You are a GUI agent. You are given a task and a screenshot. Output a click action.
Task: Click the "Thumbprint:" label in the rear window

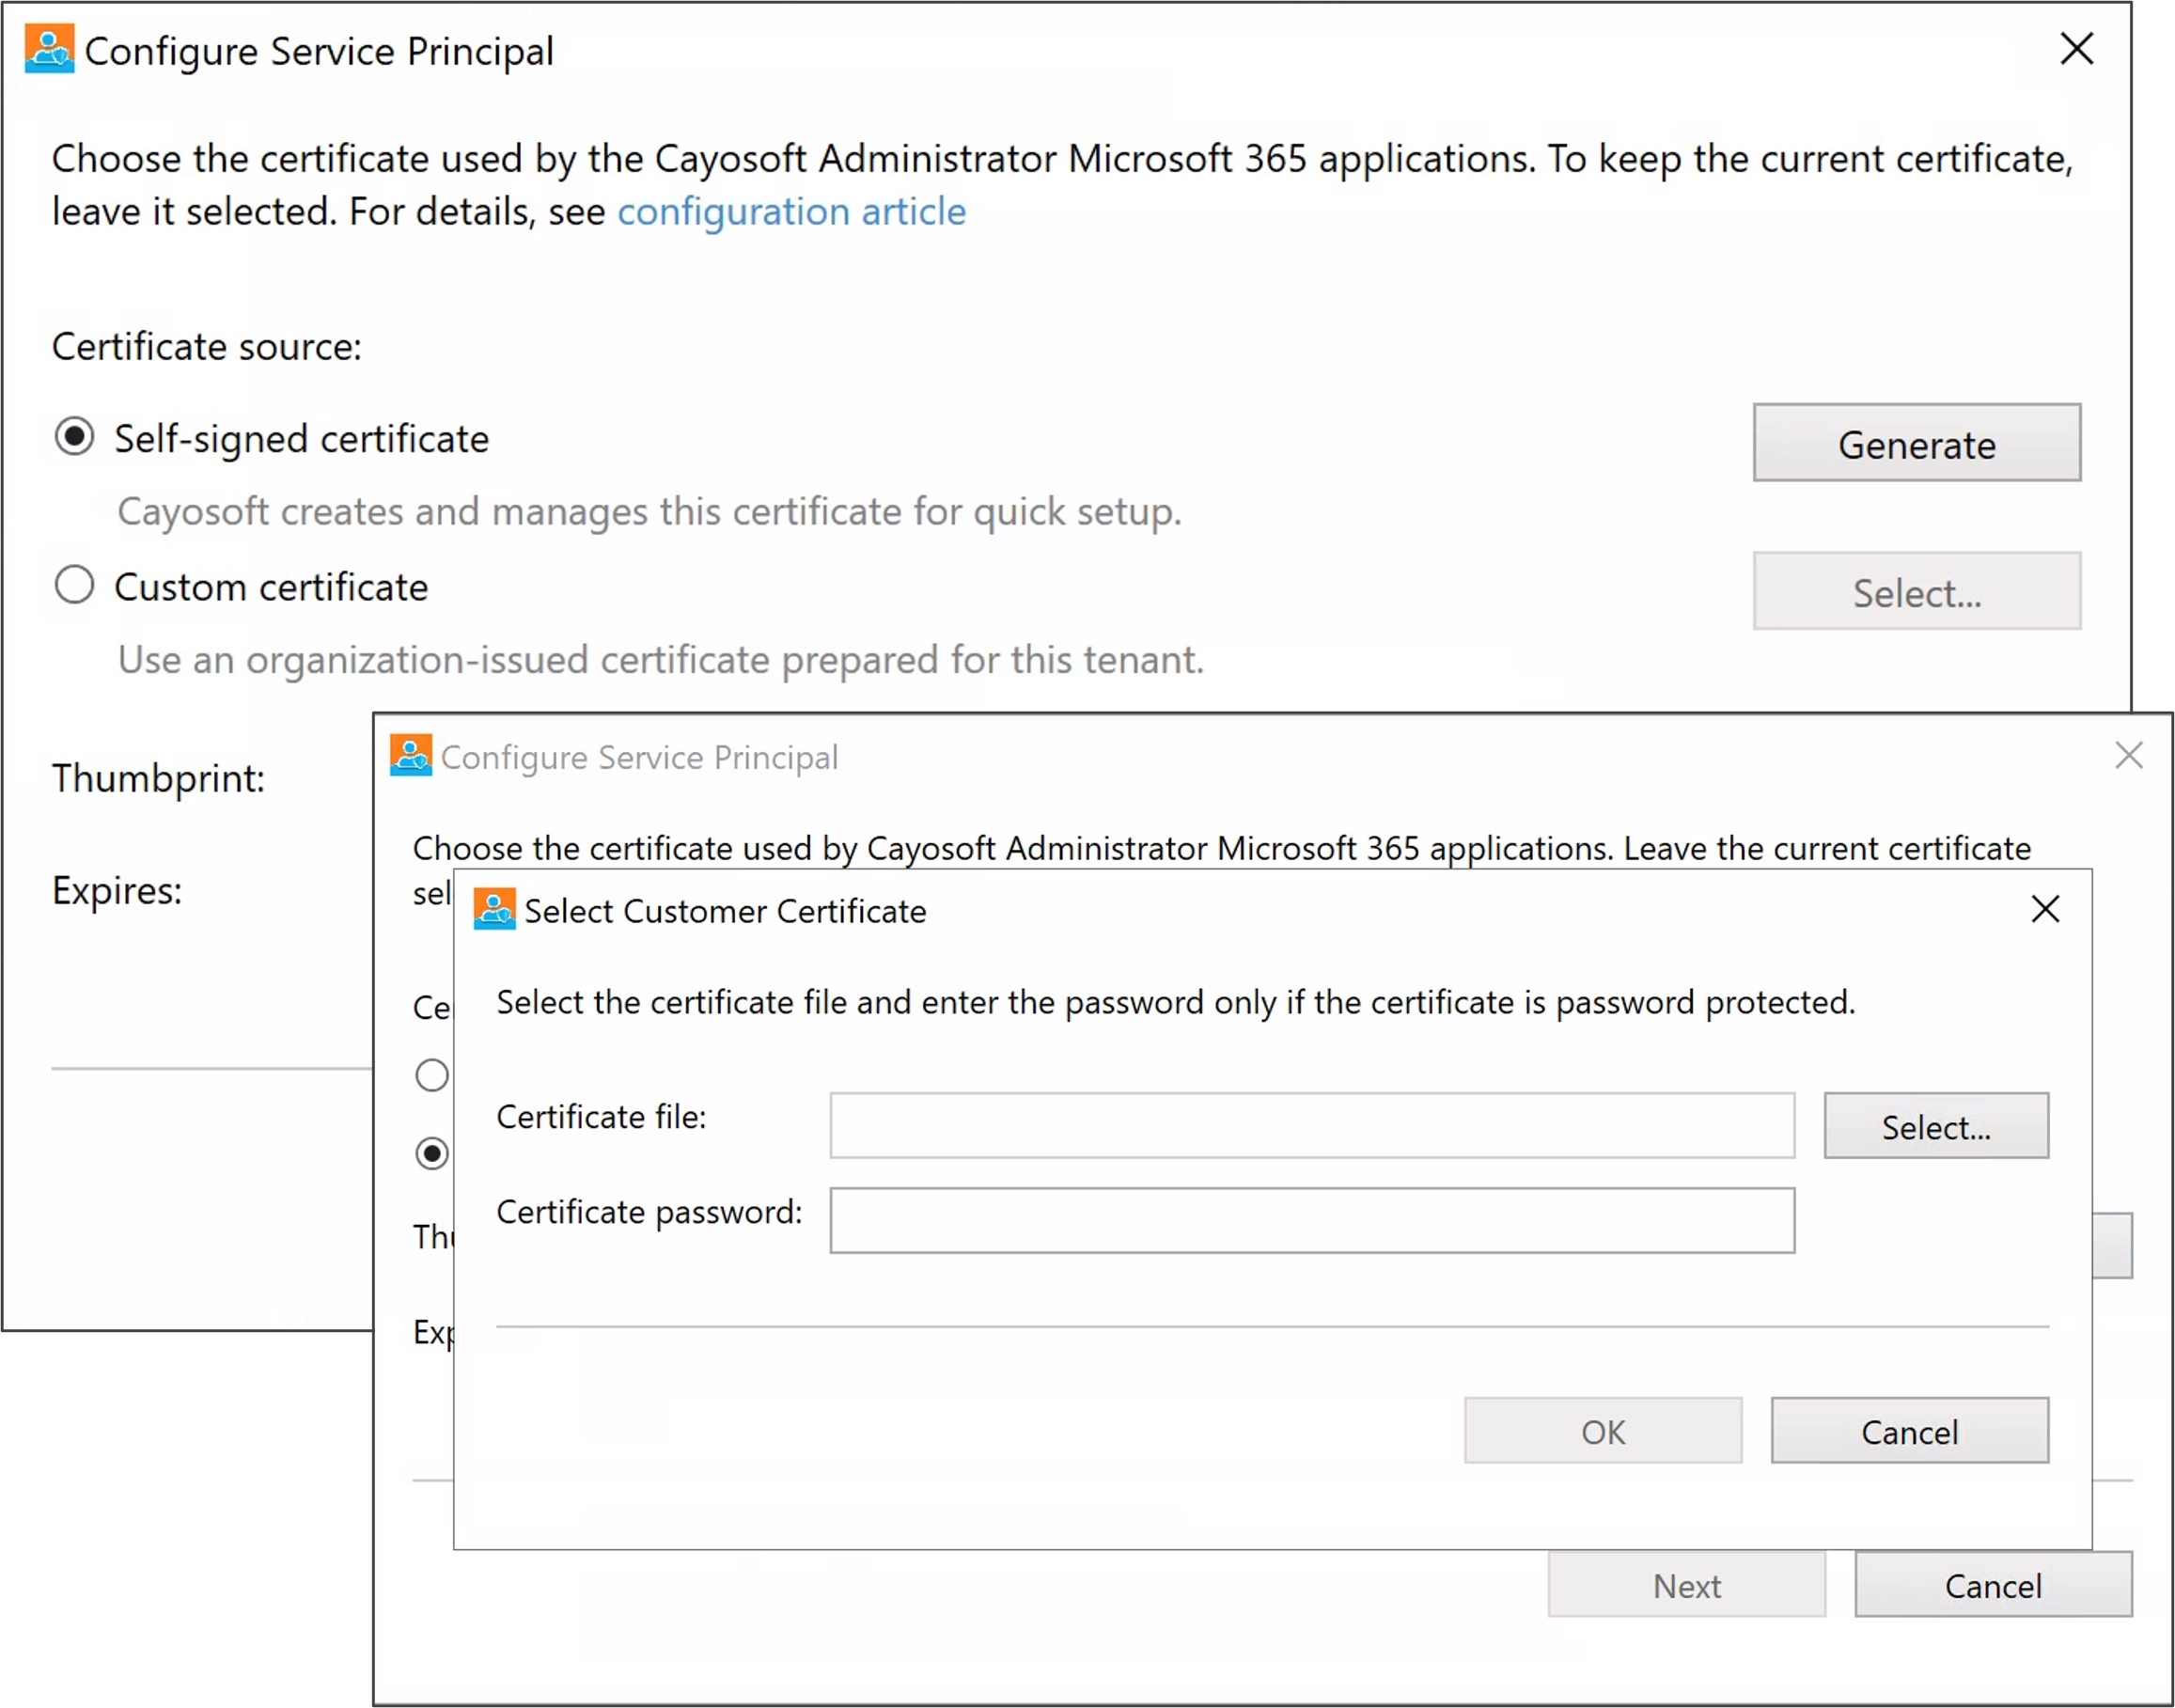[x=159, y=778]
